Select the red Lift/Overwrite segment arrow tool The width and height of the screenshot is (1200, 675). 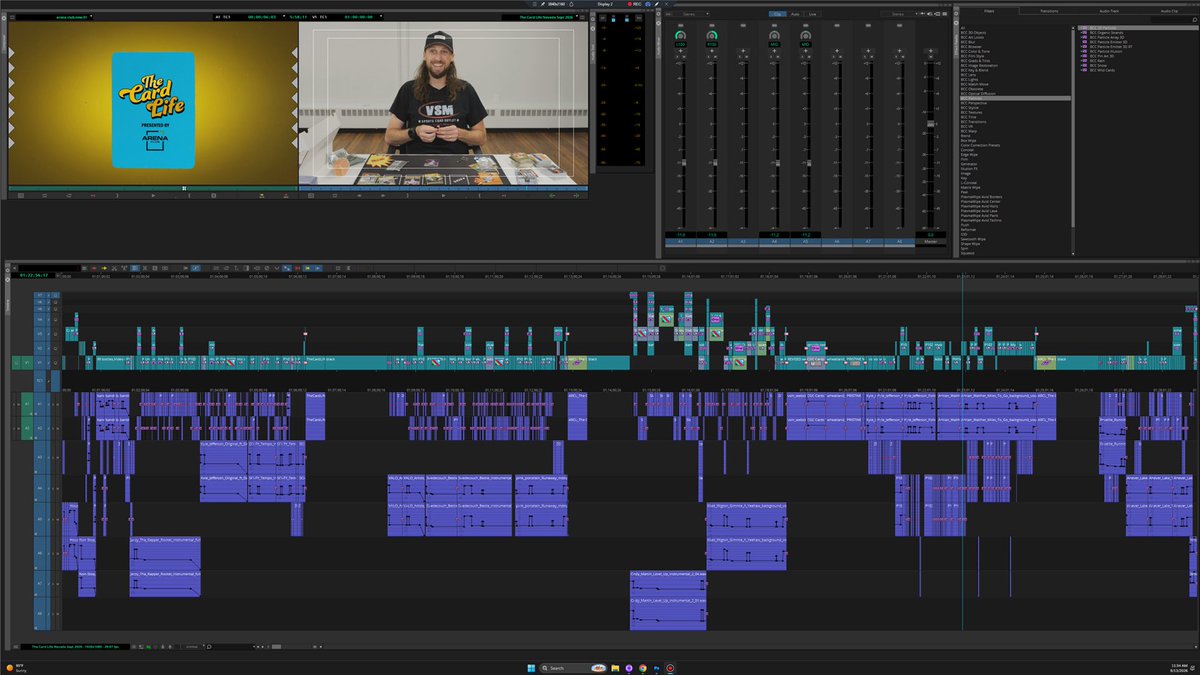(x=94, y=267)
